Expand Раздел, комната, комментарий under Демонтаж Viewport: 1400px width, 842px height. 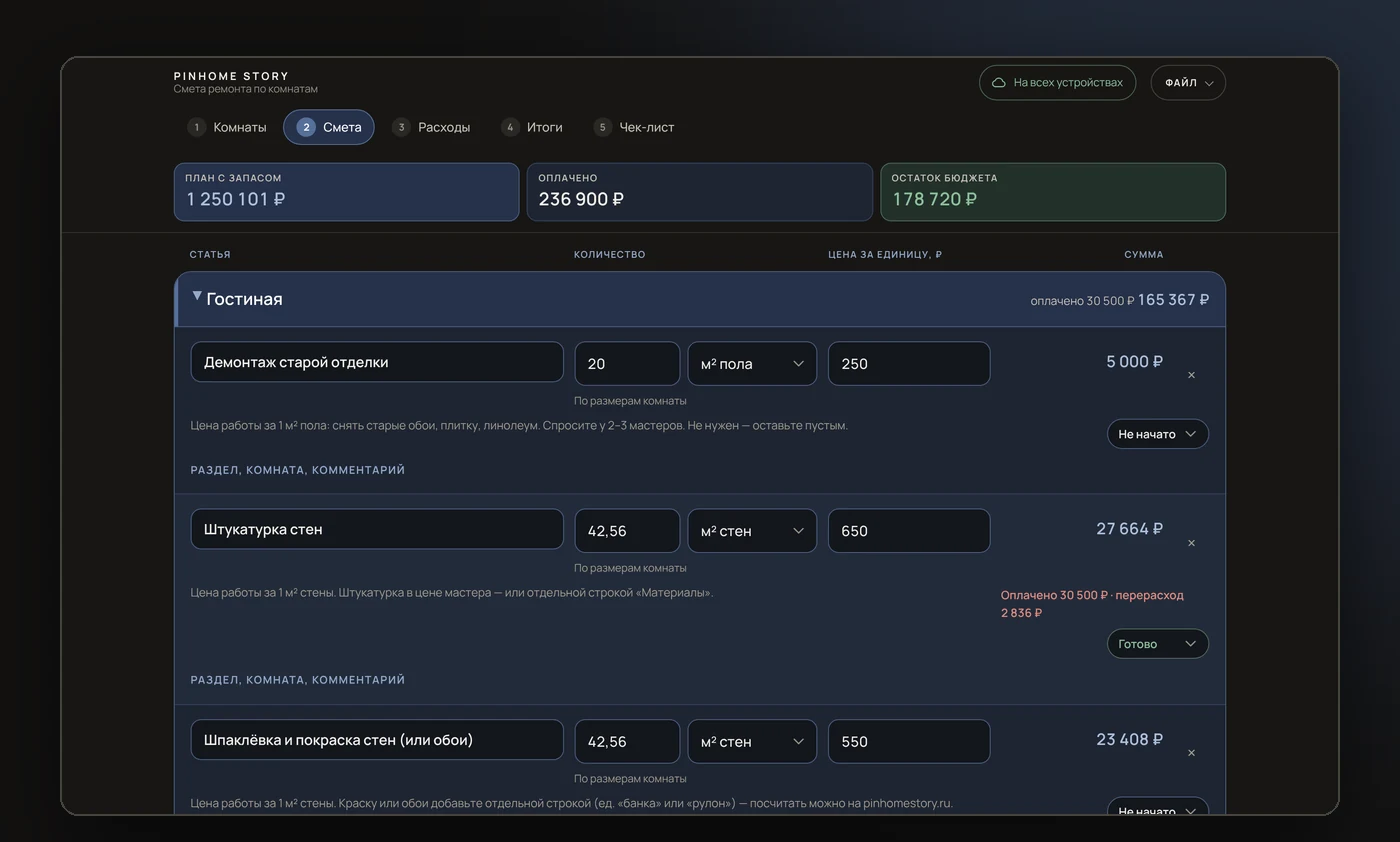[x=298, y=470]
